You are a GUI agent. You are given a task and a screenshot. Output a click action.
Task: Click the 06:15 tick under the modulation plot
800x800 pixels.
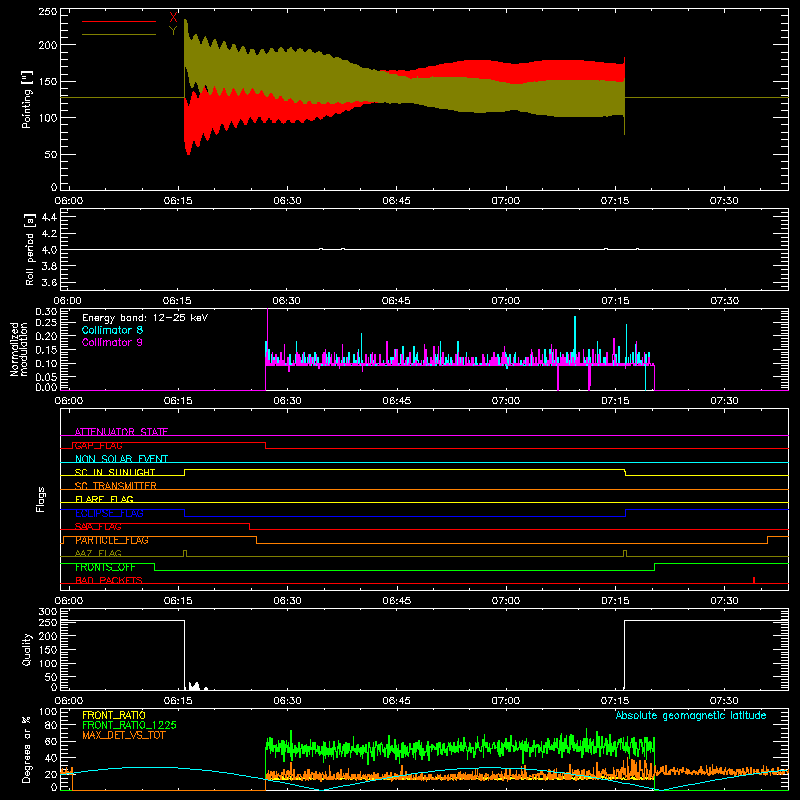178,401
